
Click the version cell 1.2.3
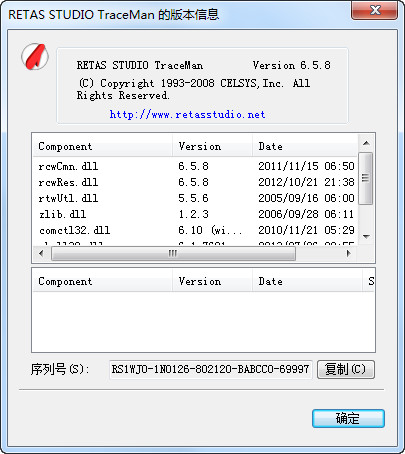click(x=193, y=214)
